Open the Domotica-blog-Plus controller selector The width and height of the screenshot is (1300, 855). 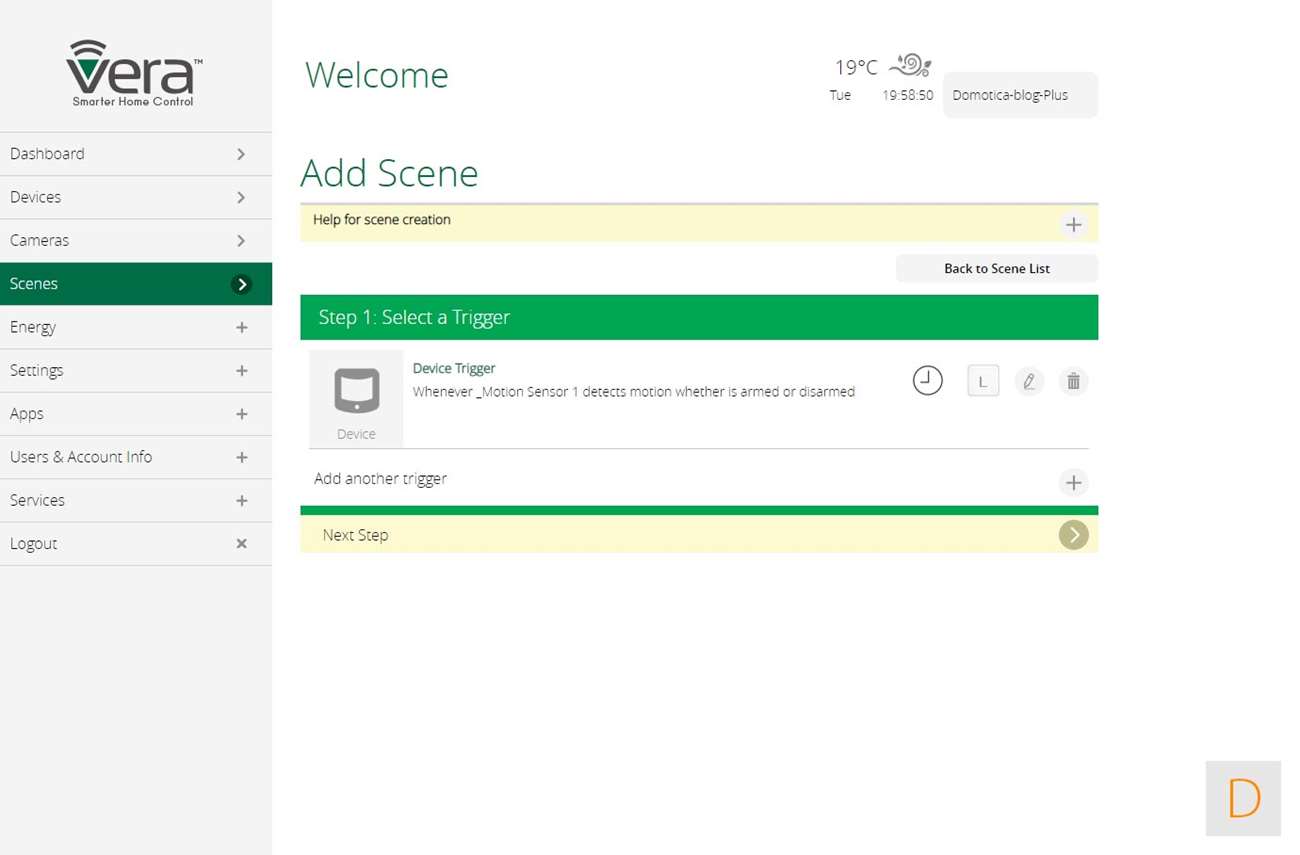click(x=1019, y=95)
